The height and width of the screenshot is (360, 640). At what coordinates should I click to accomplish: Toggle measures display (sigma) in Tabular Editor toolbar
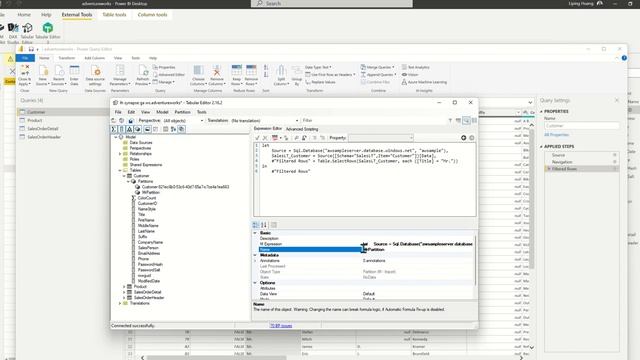[x=114, y=129]
